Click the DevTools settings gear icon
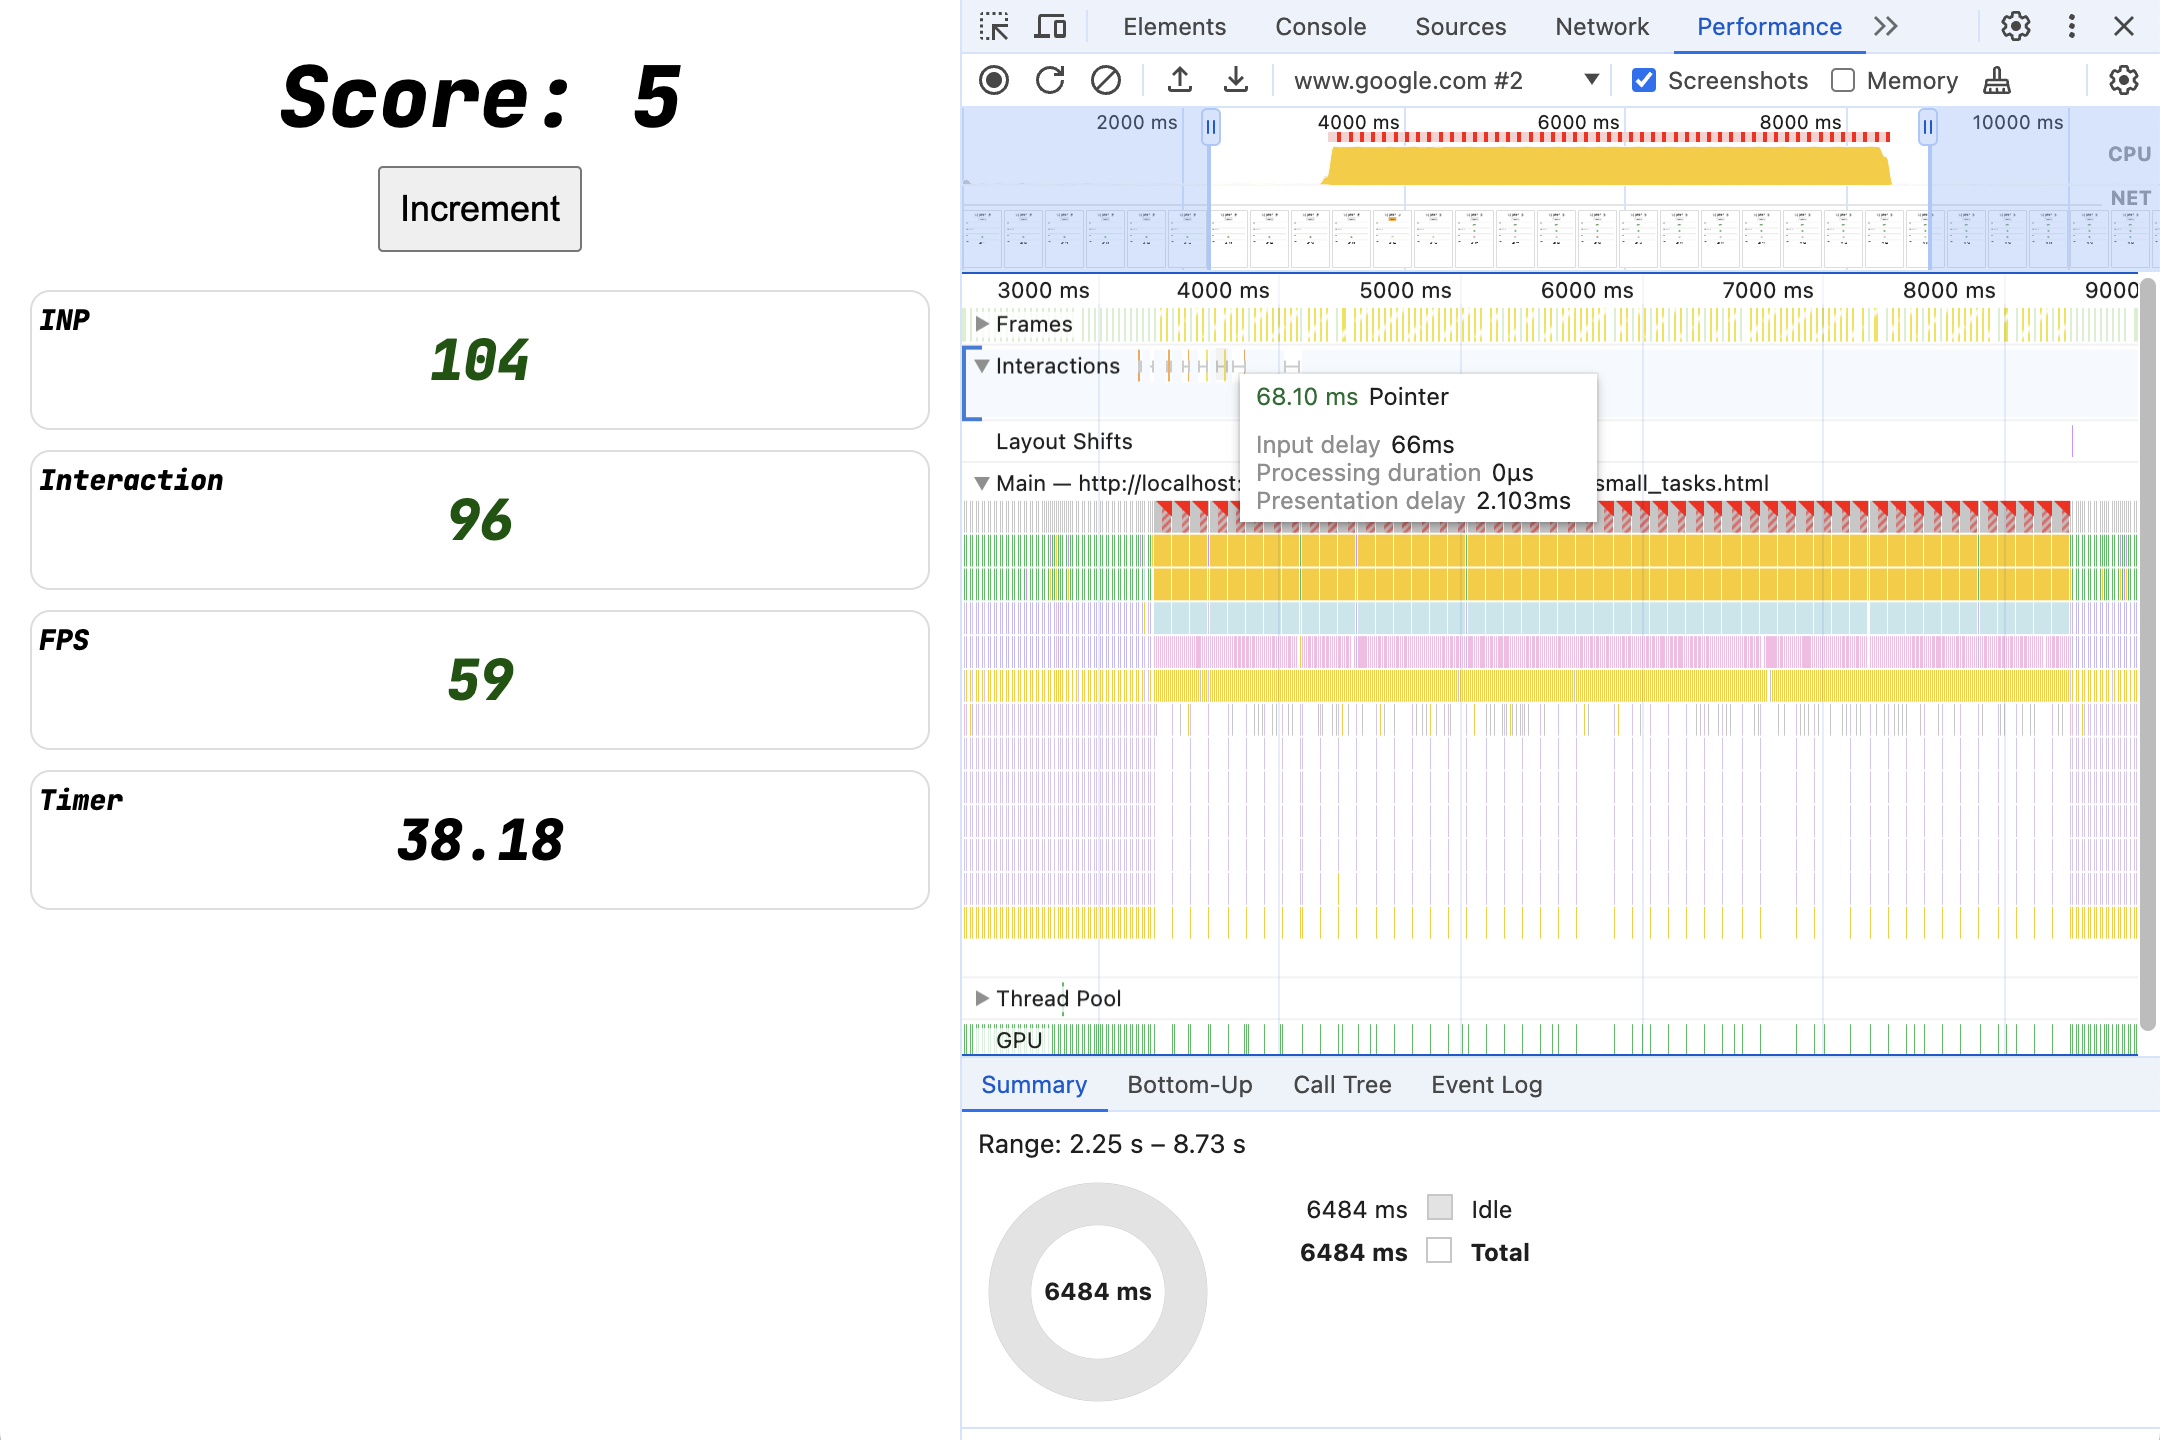This screenshot has height=1440, width=2160. (2019, 24)
